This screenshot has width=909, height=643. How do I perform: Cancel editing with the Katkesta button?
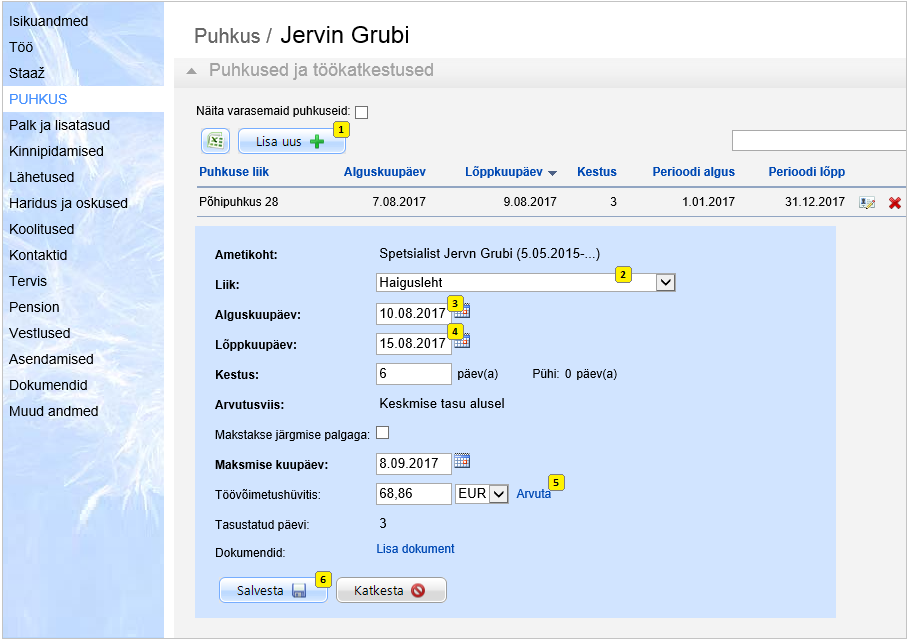pyautogui.click(x=390, y=590)
